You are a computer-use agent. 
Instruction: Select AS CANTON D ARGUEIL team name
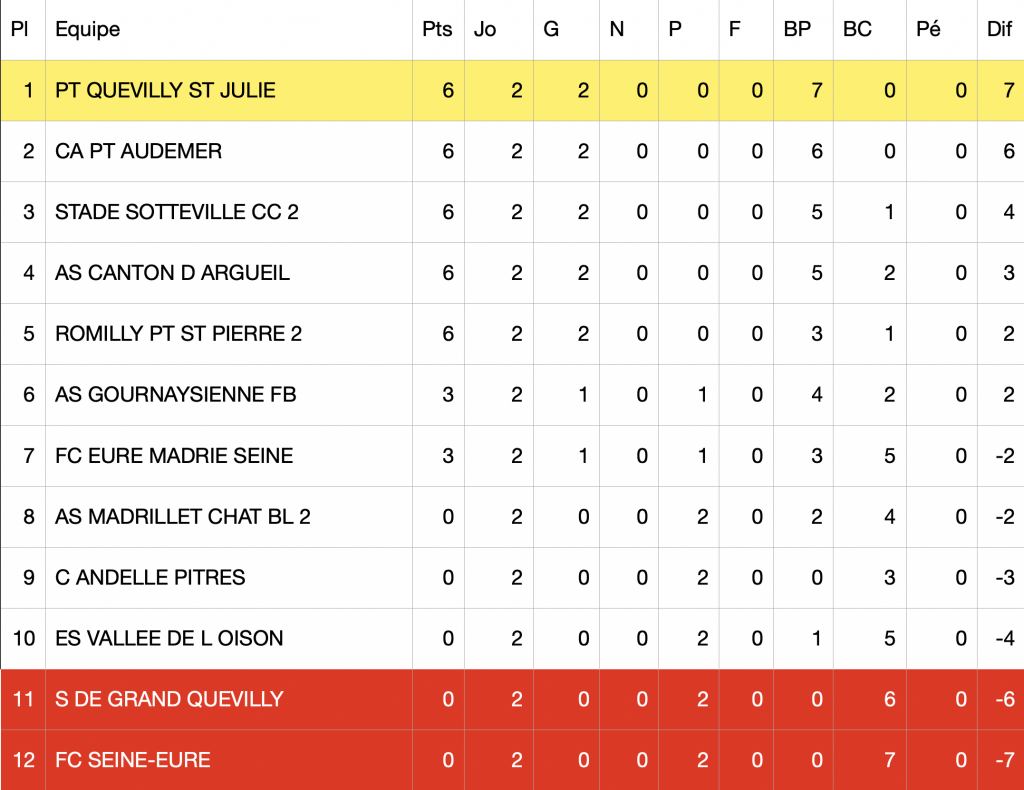(x=172, y=273)
